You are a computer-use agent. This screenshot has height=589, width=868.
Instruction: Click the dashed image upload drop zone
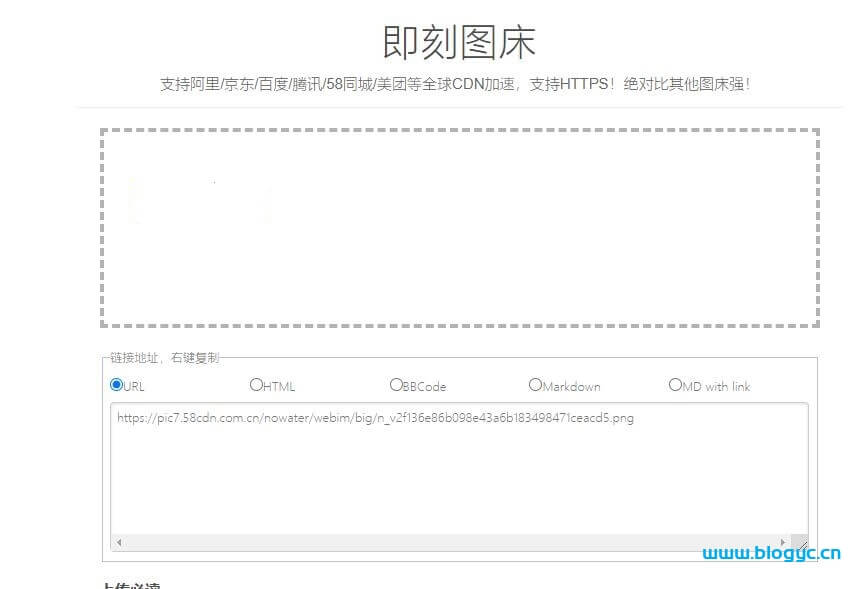point(459,228)
